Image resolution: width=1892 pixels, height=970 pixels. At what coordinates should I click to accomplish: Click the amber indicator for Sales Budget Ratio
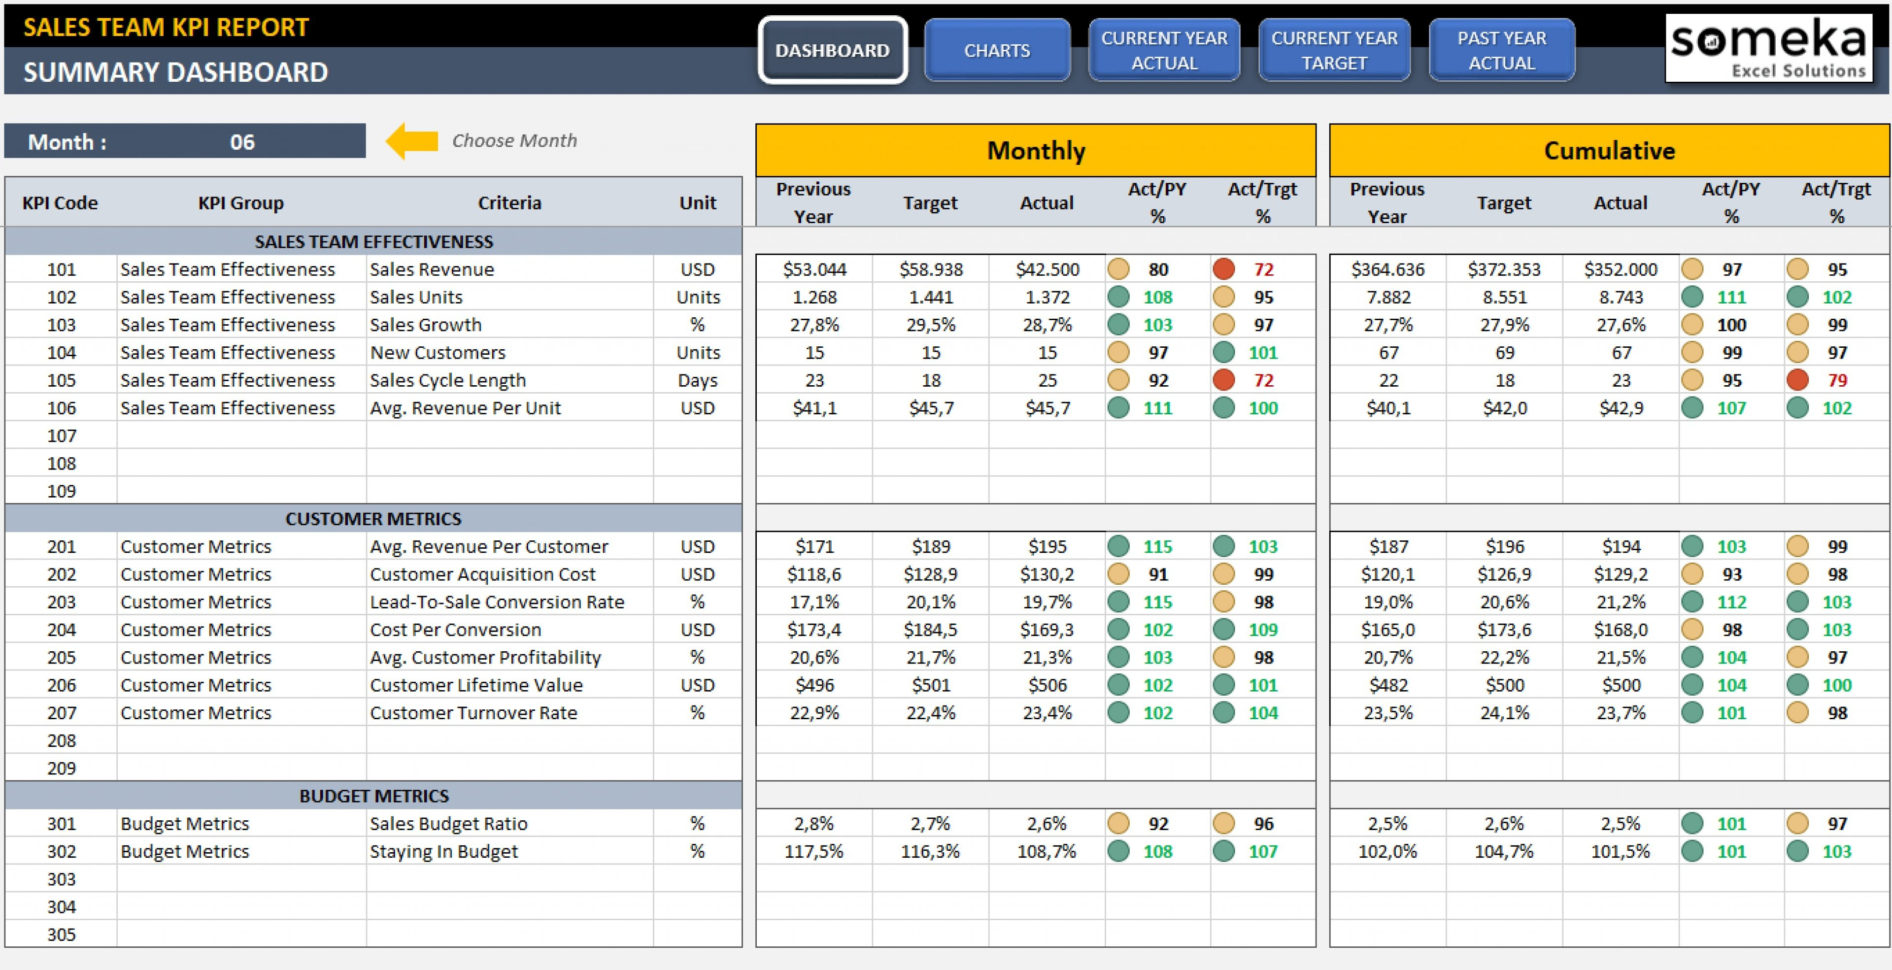(1119, 823)
